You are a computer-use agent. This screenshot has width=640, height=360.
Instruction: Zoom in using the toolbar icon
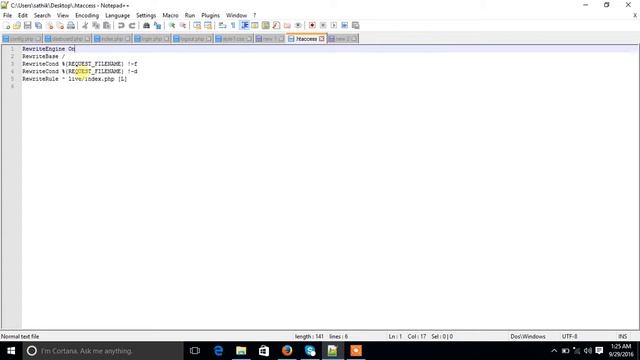(172, 25)
